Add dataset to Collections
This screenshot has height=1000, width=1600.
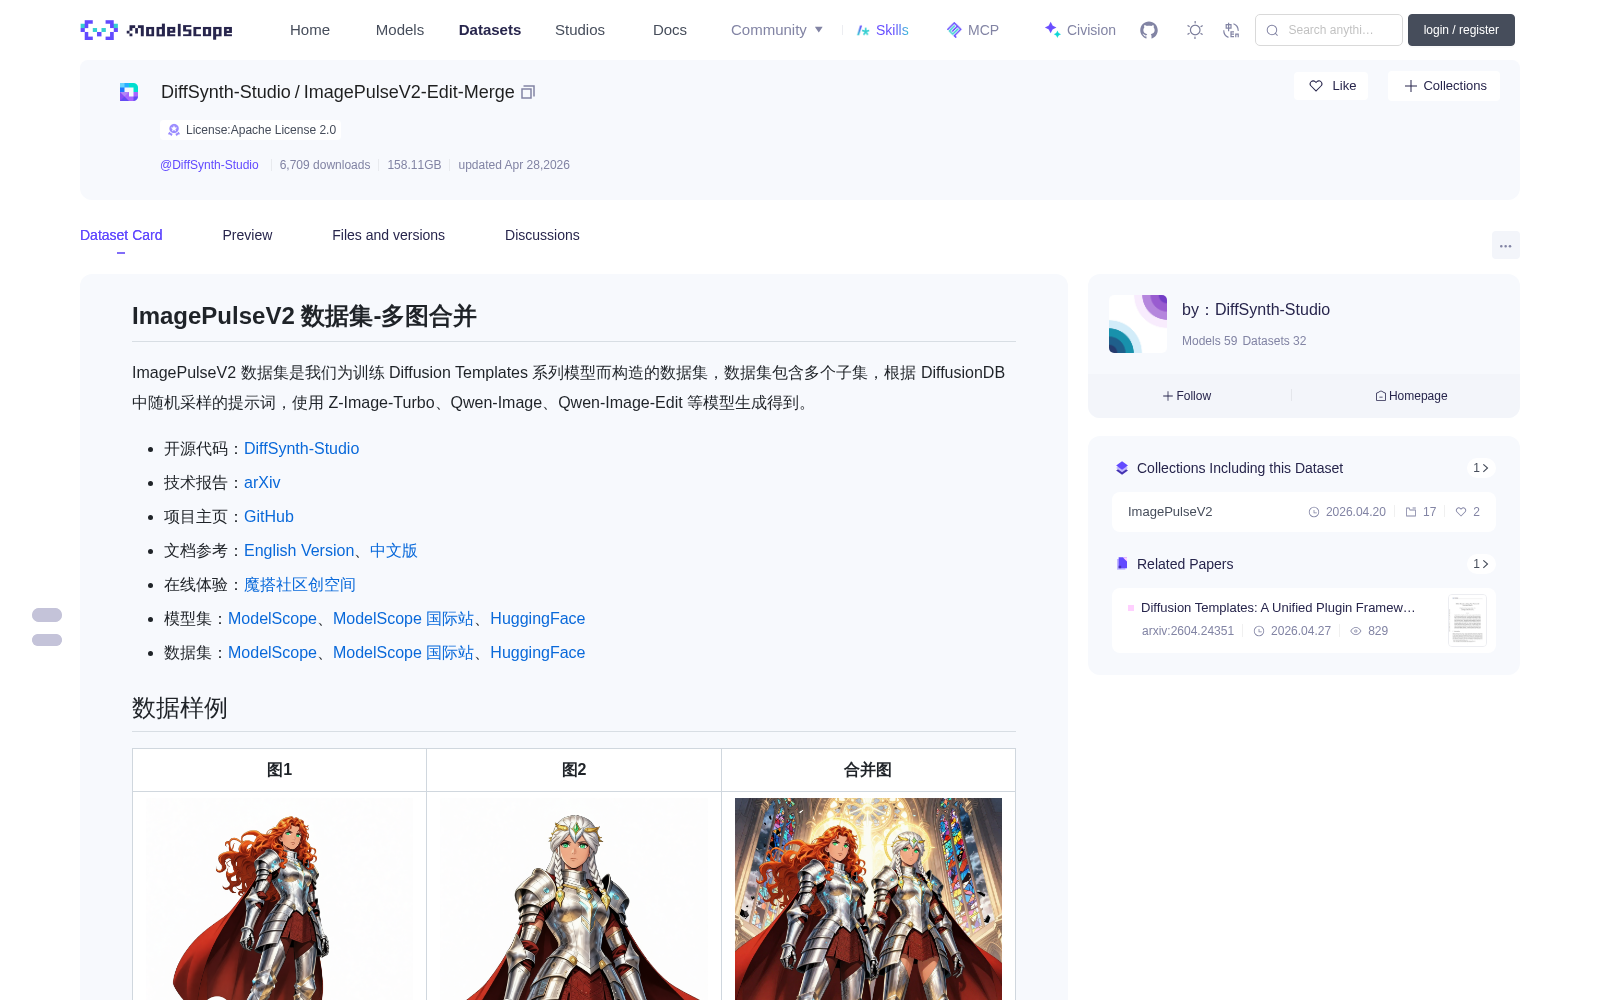1444,86
